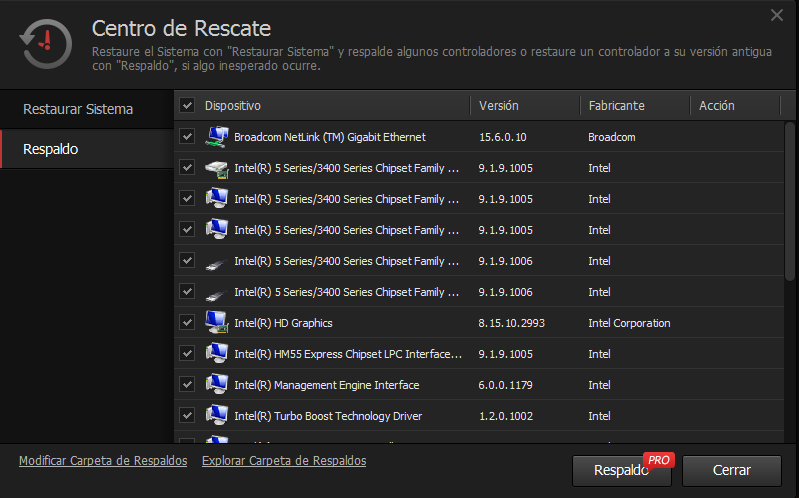Select the Intel(R) HD Graphics device name
This screenshot has height=498, width=799.
pos(283,323)
